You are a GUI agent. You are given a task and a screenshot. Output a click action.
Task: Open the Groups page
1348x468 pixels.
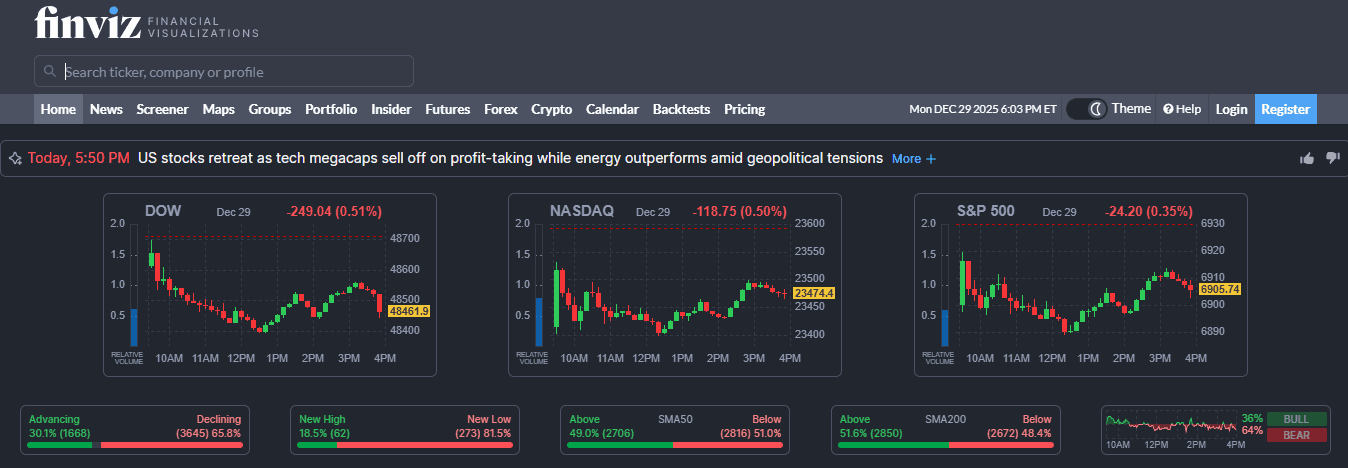tap(270, 109)
